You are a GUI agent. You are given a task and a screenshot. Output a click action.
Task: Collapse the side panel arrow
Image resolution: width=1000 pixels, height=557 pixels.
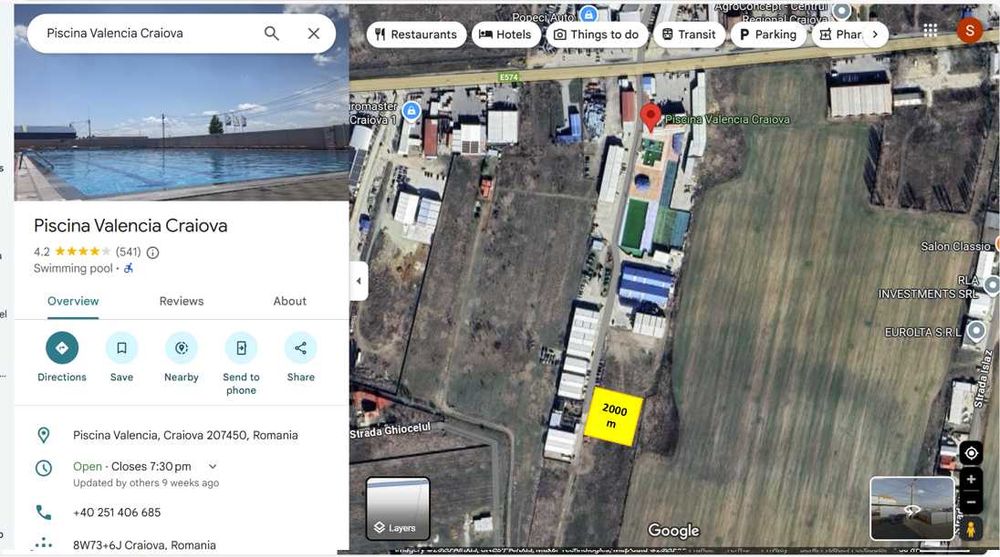point(358,281)
